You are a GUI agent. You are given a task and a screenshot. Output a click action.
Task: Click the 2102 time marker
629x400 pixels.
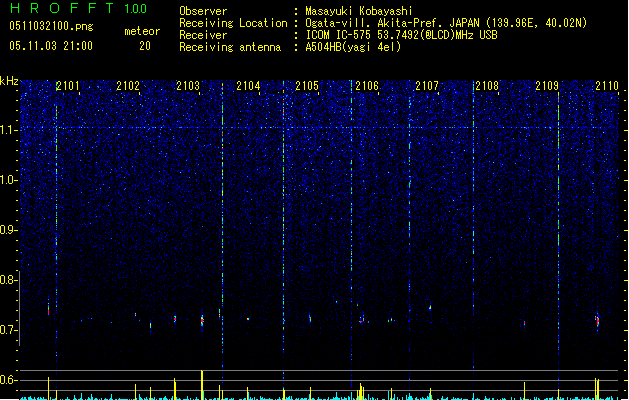tap(128, 86)
